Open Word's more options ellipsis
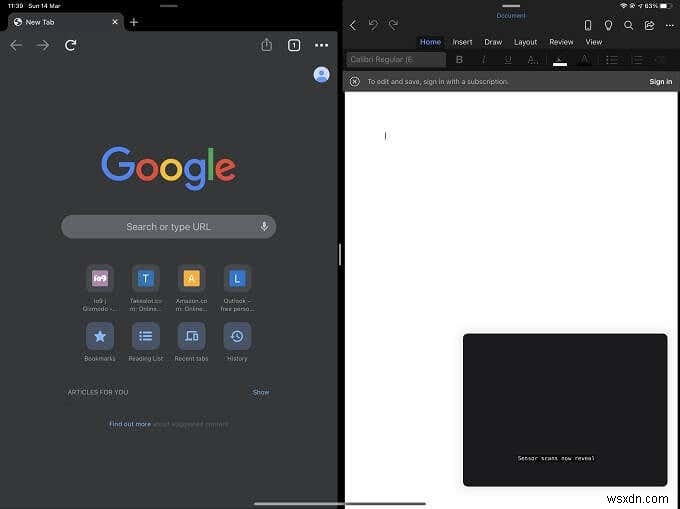The image size is (680, 509). click(x=670, y=26)
